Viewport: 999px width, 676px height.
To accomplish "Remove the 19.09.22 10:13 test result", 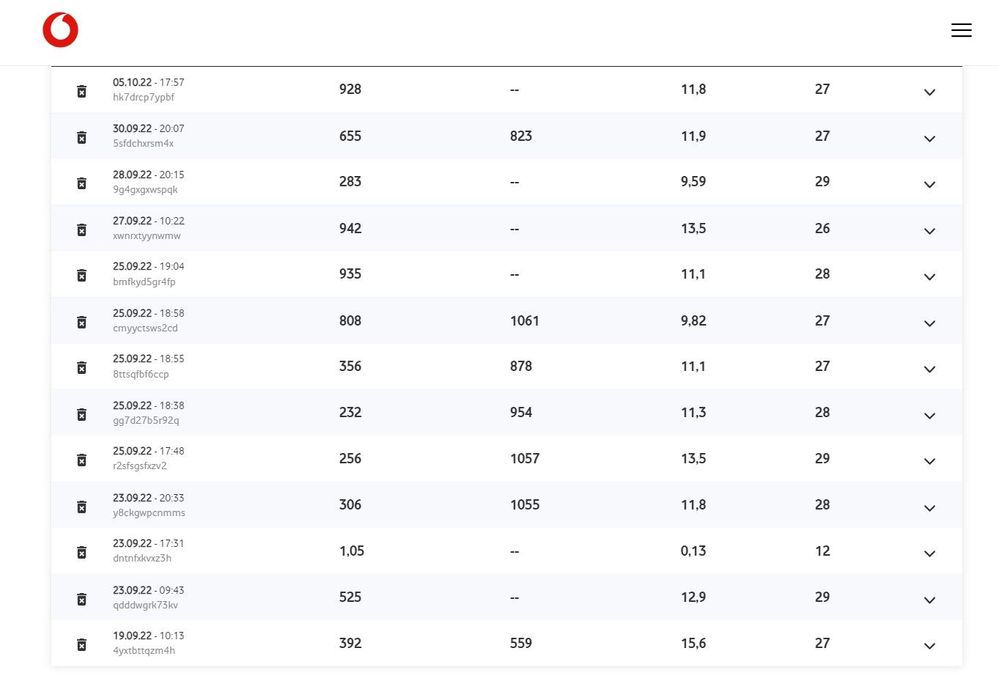I will click(x=82, y=644).
